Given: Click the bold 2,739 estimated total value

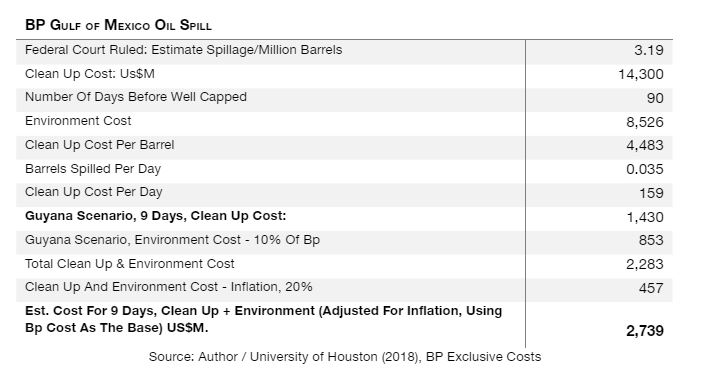Looking at the screenshot, I should [x=645, y=331].
